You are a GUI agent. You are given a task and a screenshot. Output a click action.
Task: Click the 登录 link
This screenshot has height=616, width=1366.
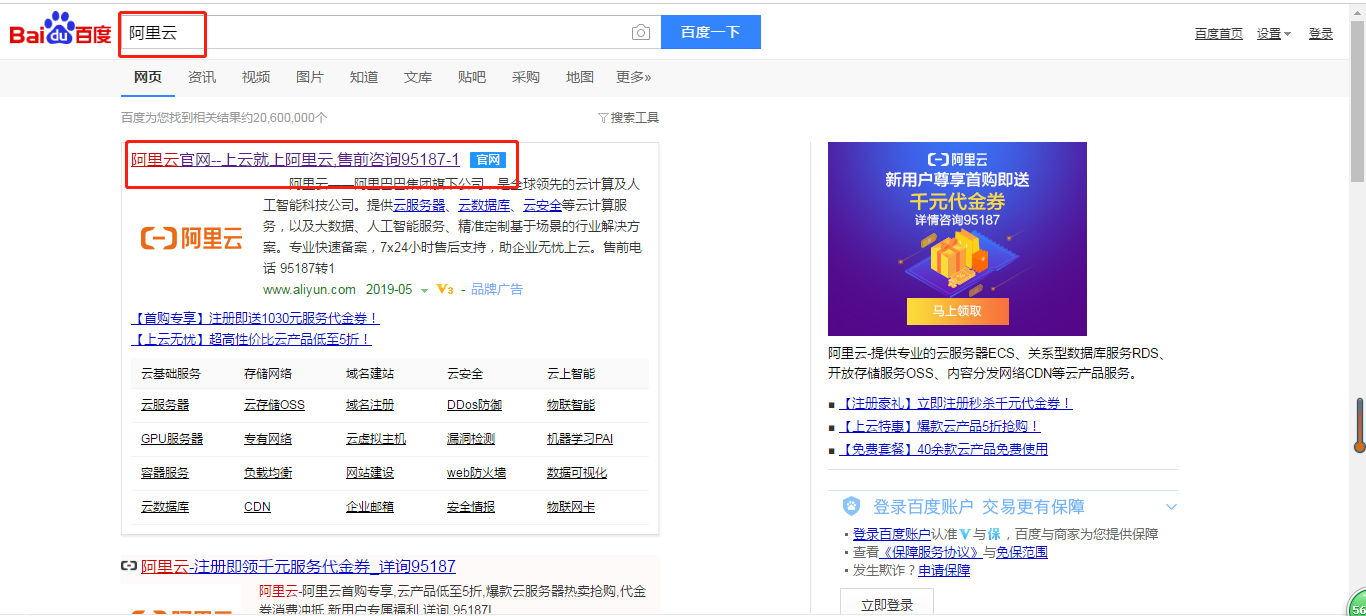click(x=1321, y=33)
